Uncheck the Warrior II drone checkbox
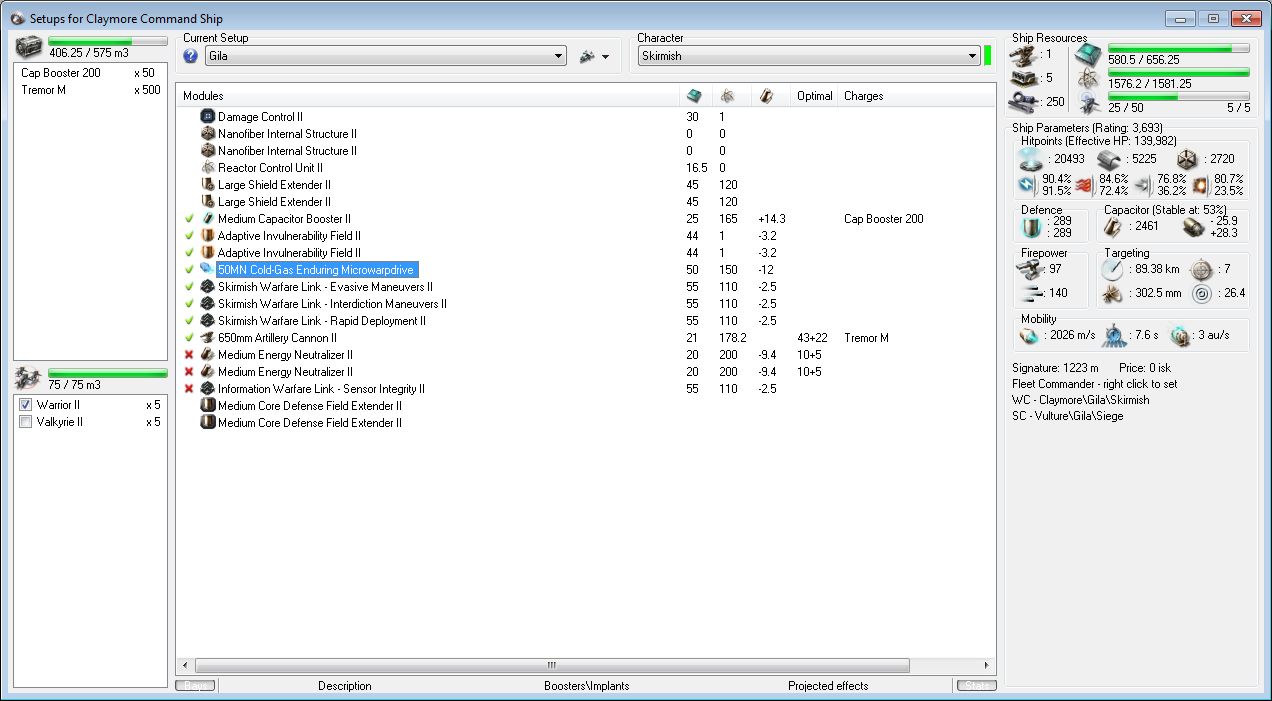 pyautogui.click(x=26, y=405)
